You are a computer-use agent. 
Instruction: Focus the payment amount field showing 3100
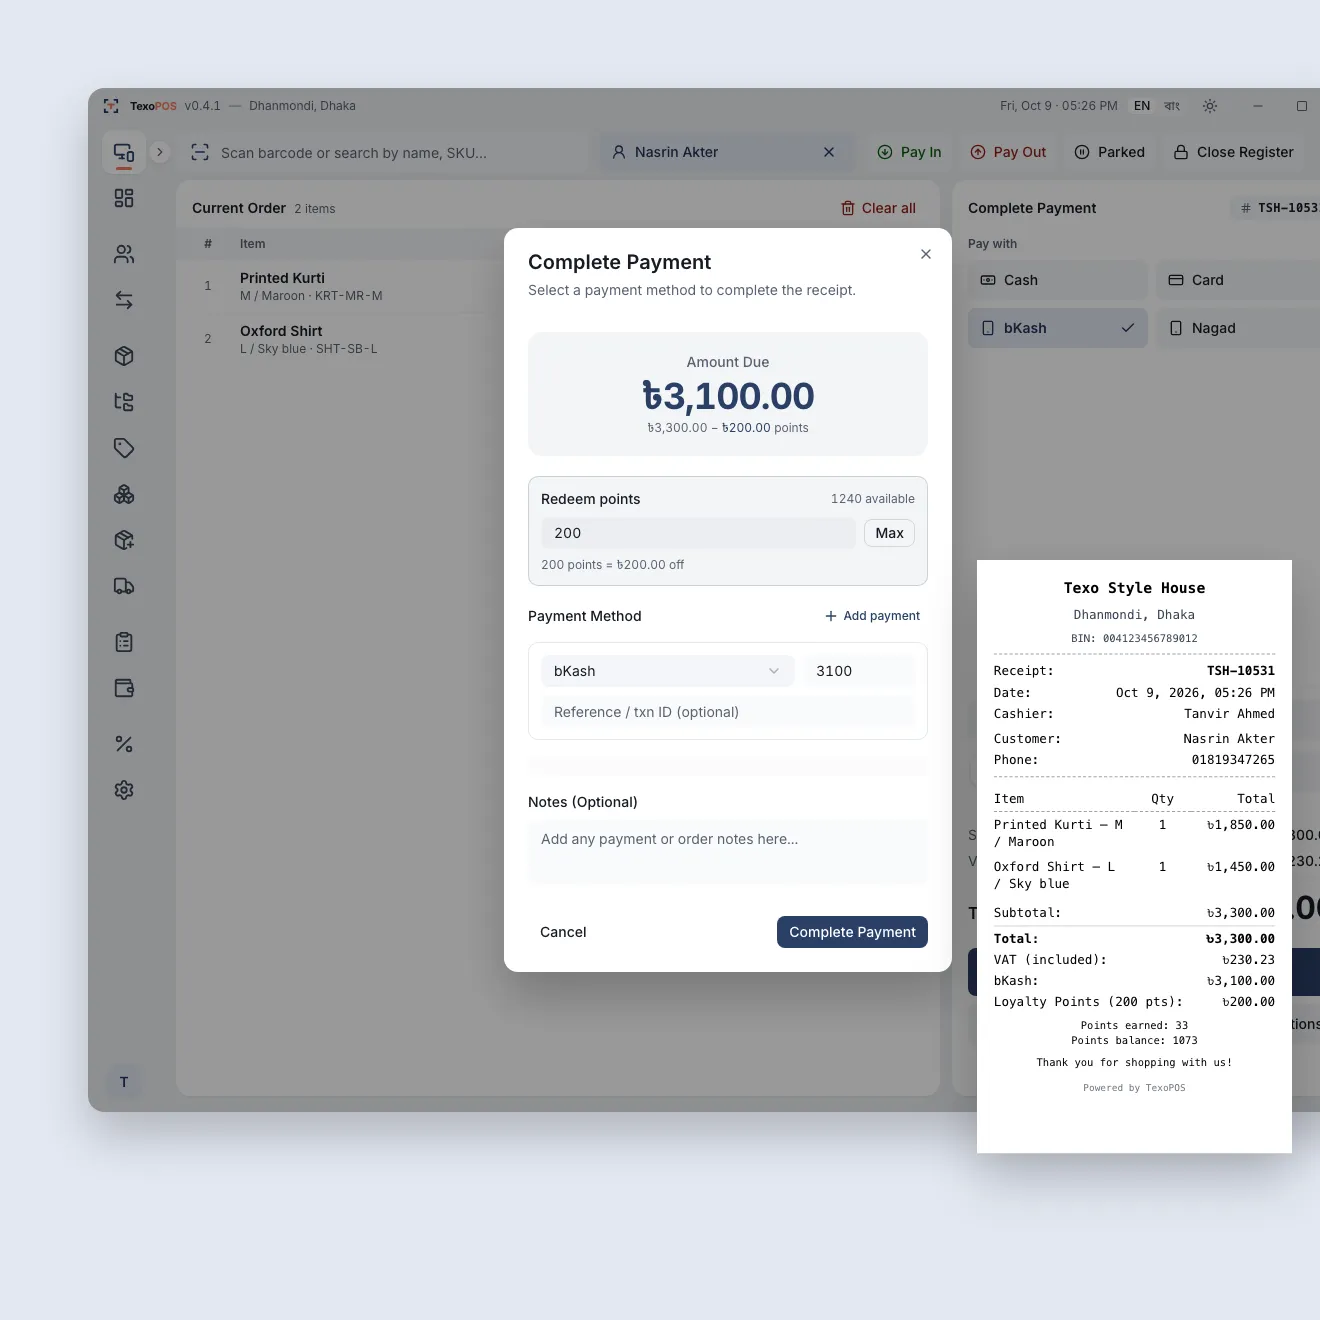860,671
